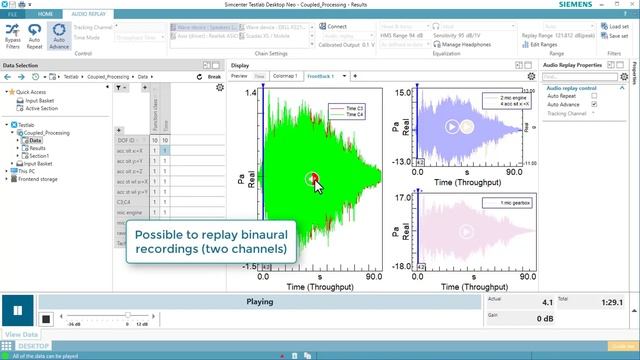Select Input Basket under Quick Access

40,100
